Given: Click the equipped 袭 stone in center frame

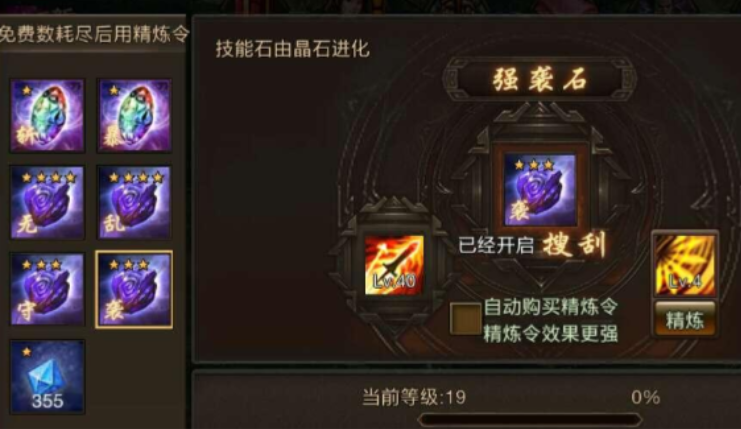Looking at the screenshot, I should click(x=540, y=190).
